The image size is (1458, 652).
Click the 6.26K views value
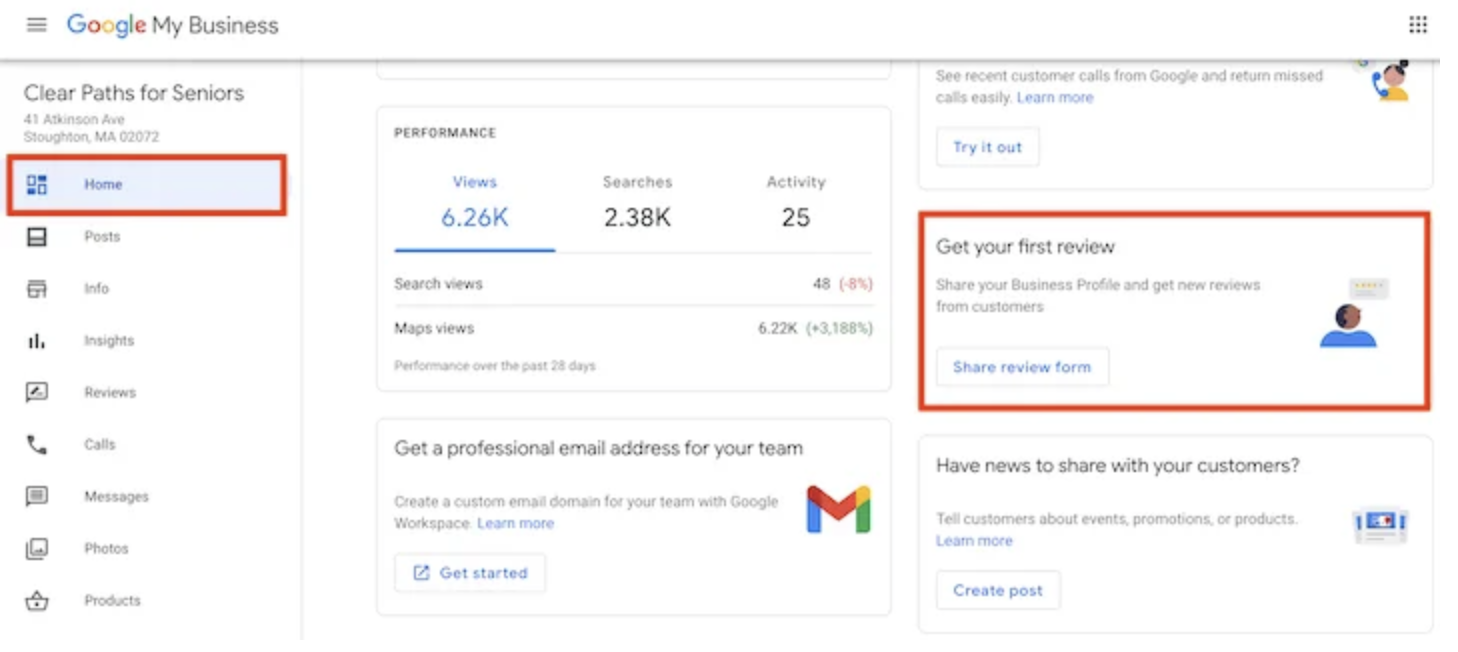coord(475,218)
